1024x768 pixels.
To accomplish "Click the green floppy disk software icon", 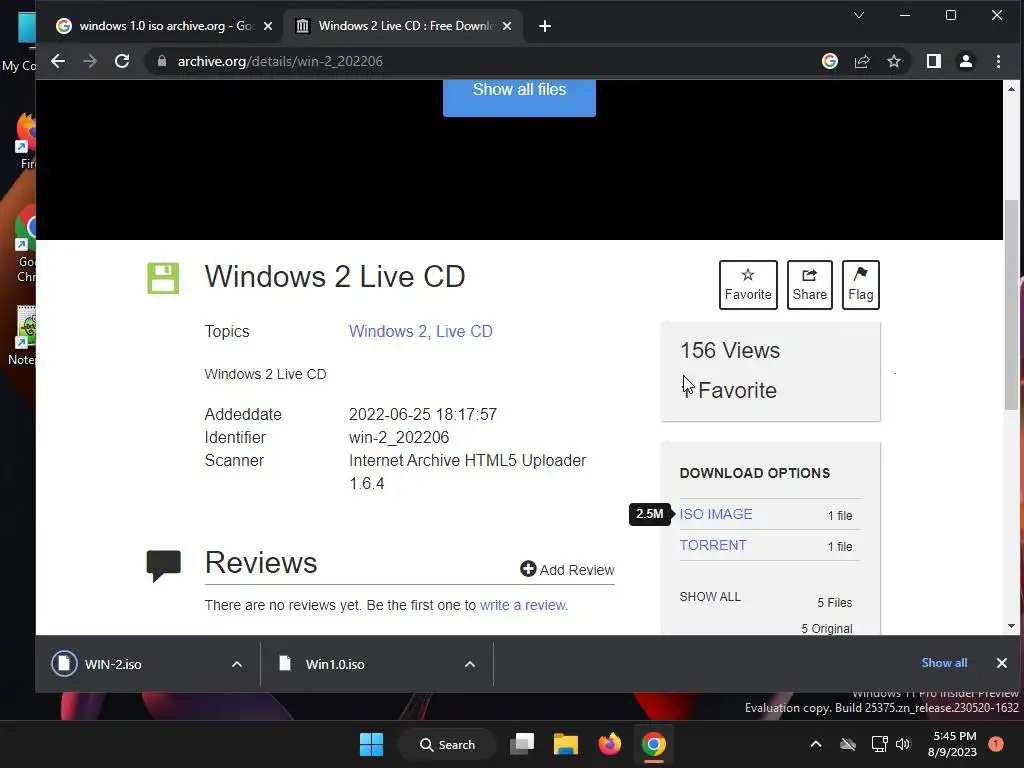I will click(163, 278).
